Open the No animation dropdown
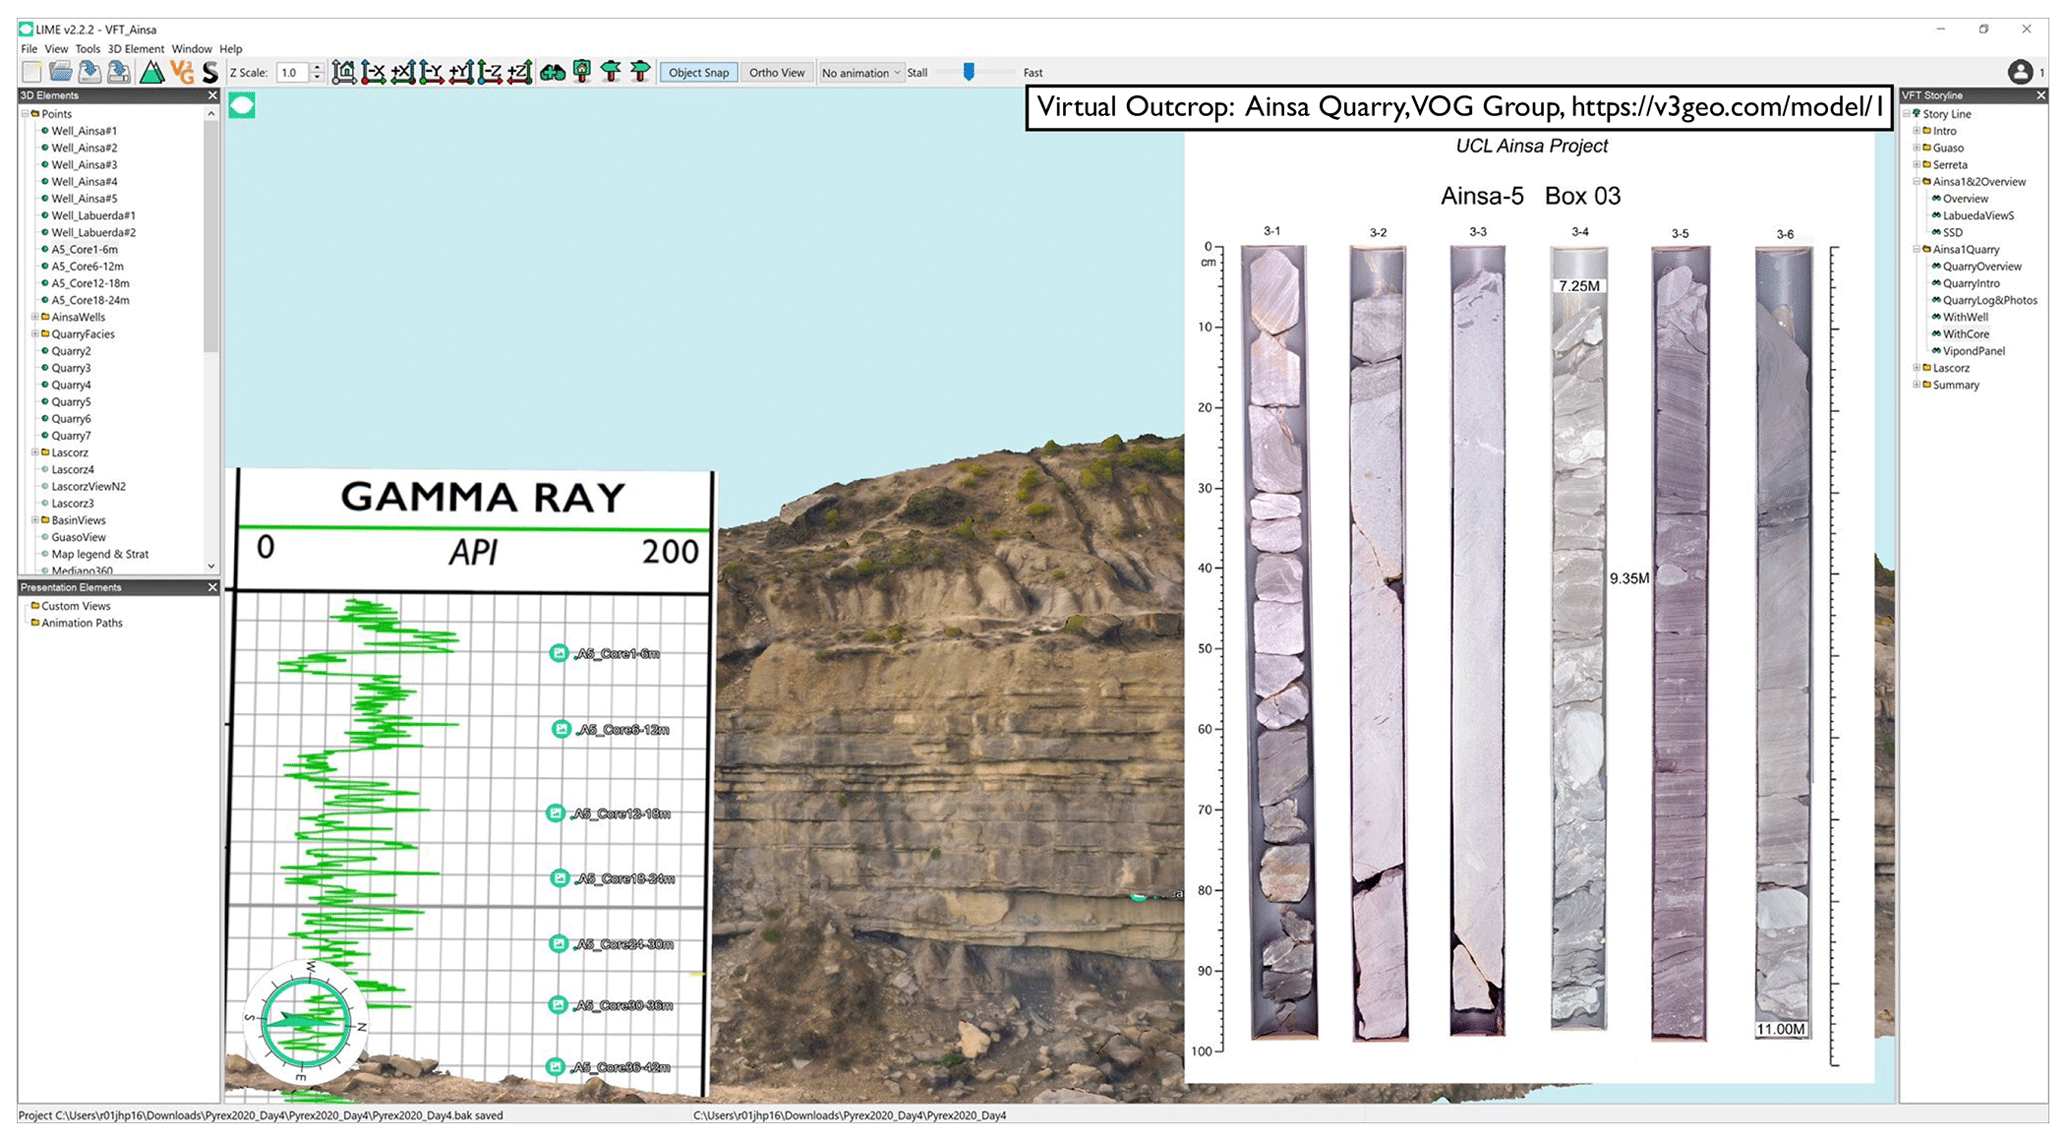2067x1141 pixels. tap(860, 73)
